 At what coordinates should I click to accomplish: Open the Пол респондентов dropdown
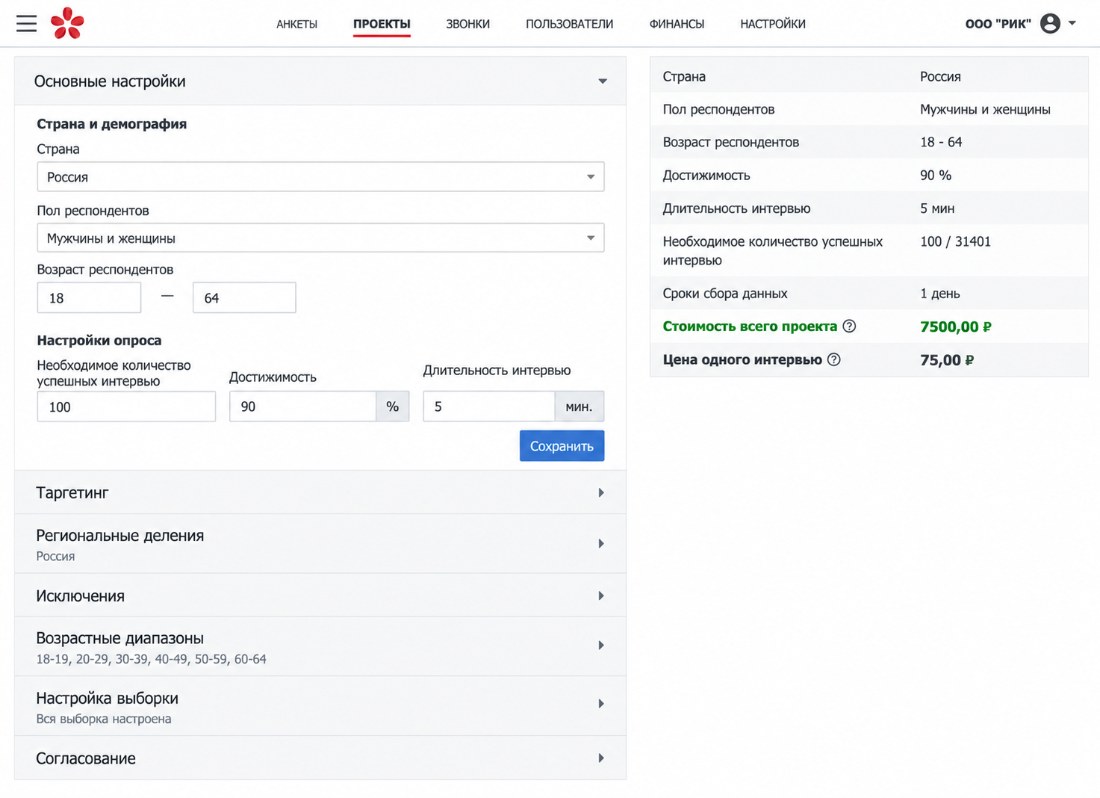(x=321, y=238)
